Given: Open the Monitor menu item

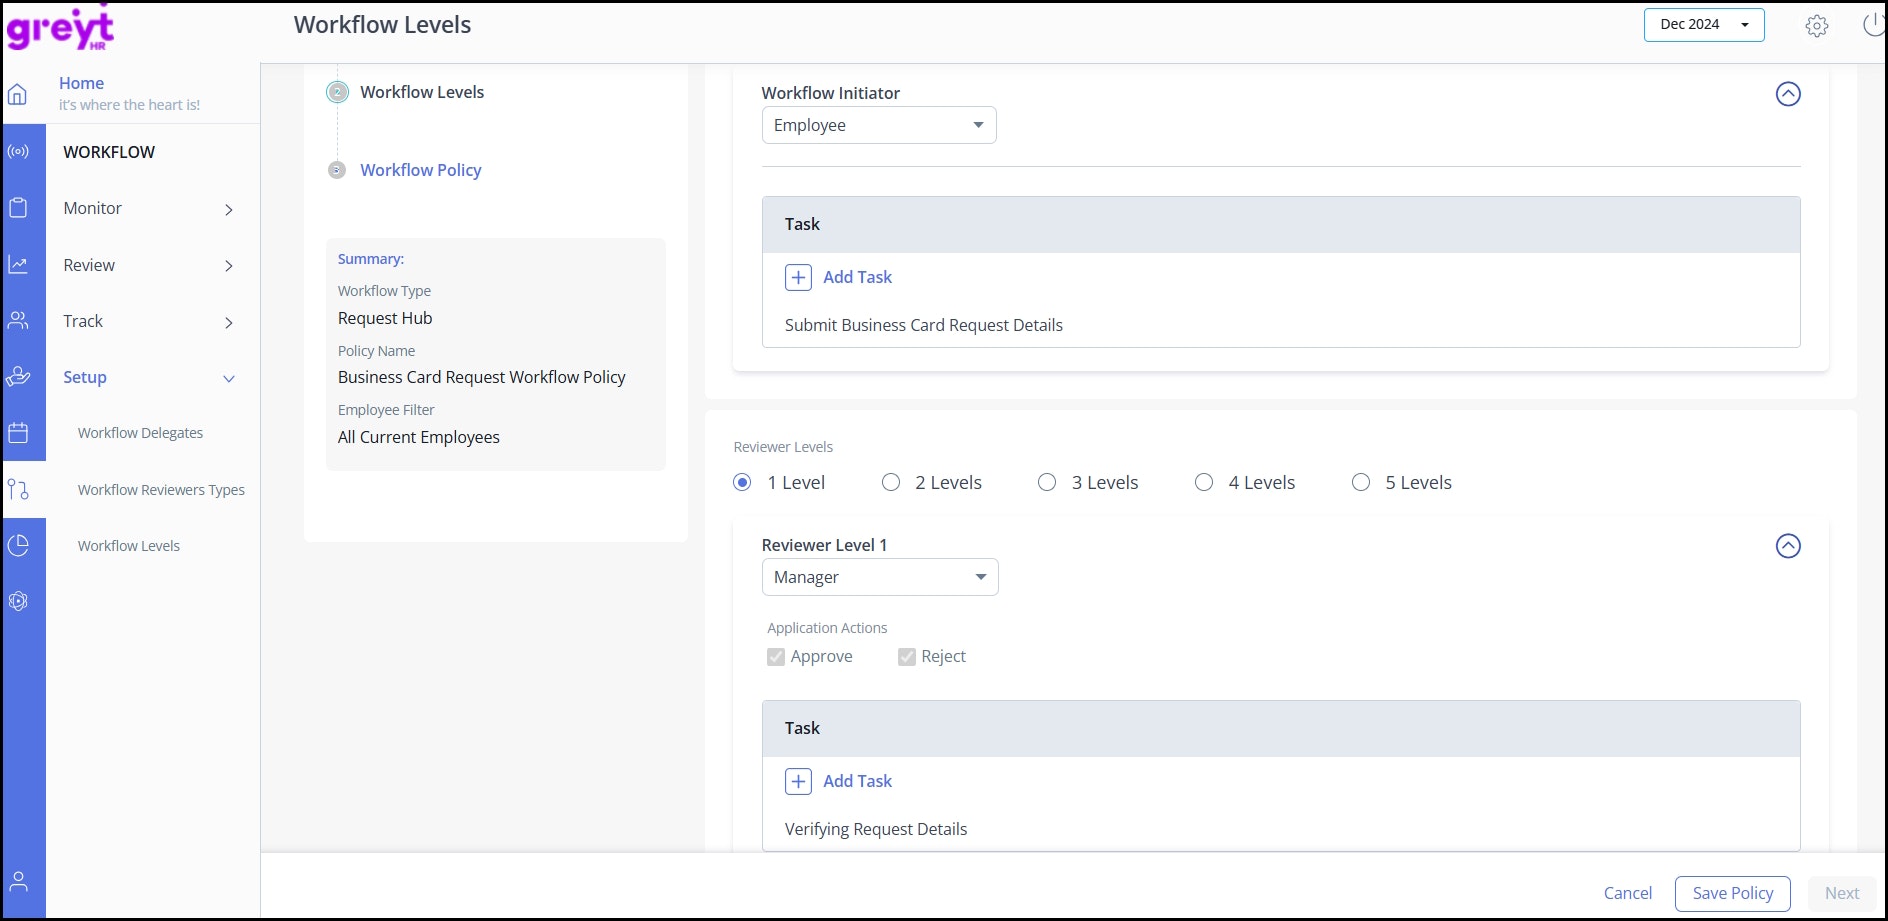Looking at the screenshot, I should pos(93,208).
